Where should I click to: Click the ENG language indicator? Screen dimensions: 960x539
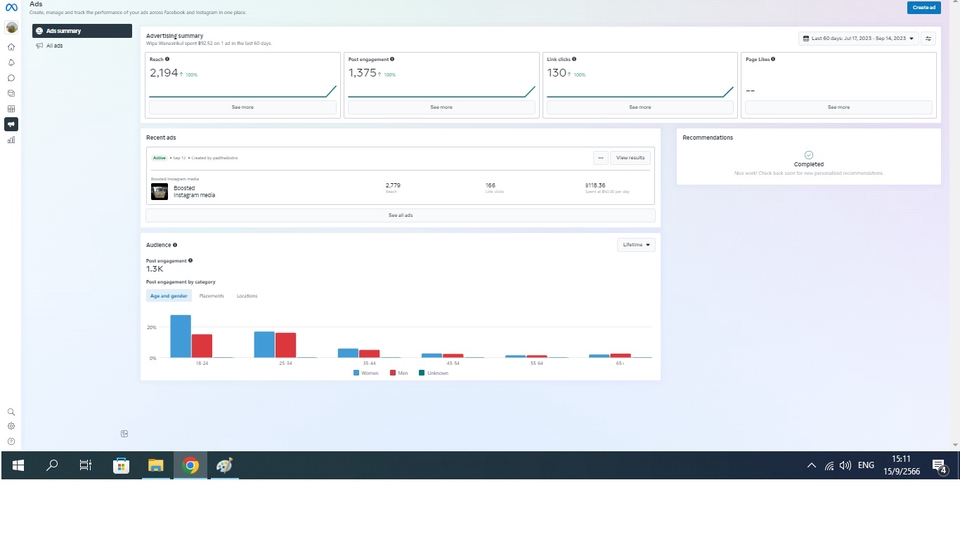pyautogui.click(x=866, y=466)
